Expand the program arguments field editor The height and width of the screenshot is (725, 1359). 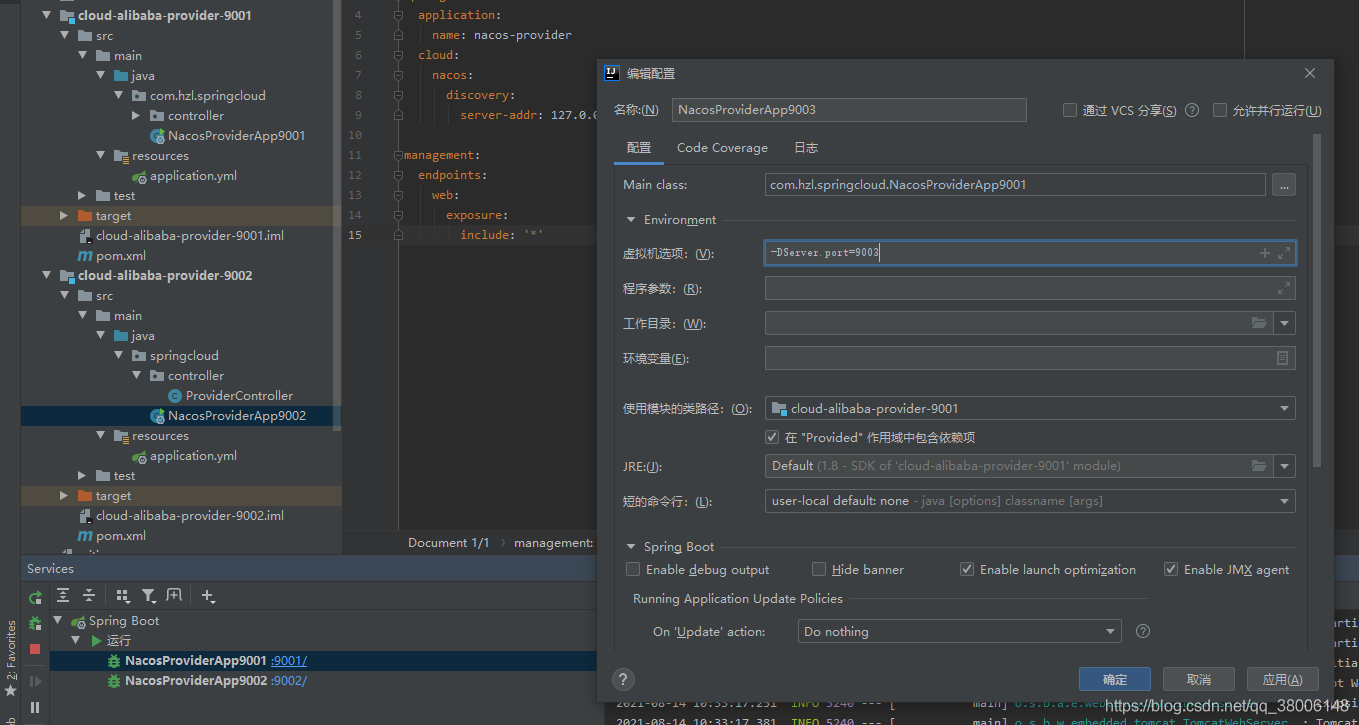coord(1284,288)
